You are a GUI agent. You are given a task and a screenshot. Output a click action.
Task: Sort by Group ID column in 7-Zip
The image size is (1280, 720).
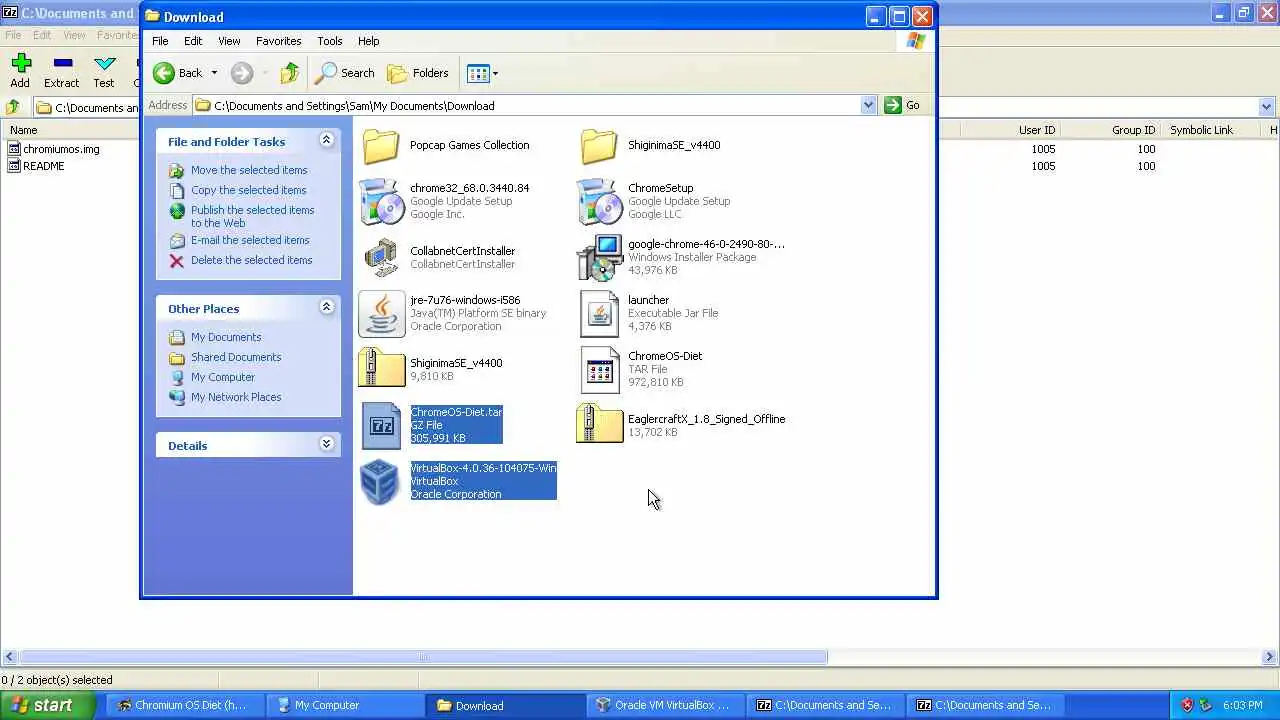pyautogui.click(x=1133, y=130)
